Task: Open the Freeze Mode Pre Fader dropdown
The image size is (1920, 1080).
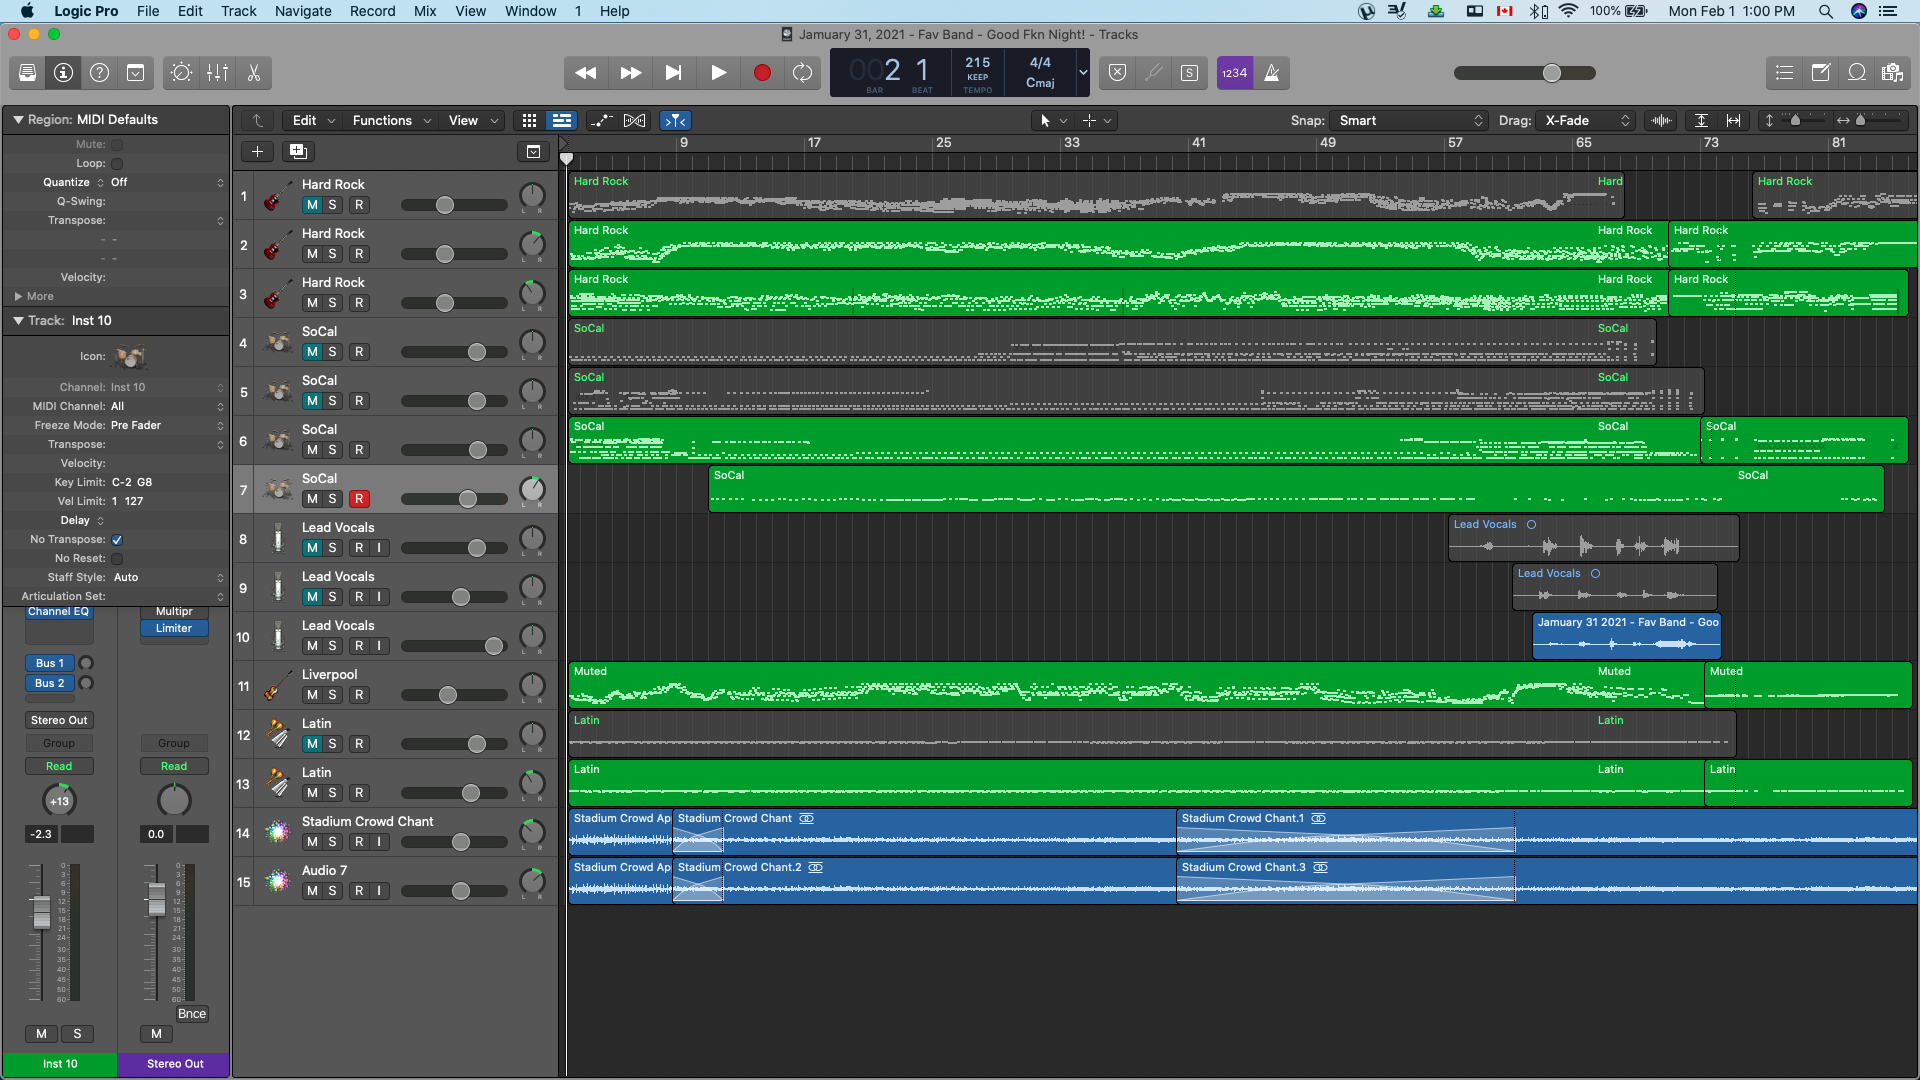Action: pyautogui.click(x=167, y=425)
